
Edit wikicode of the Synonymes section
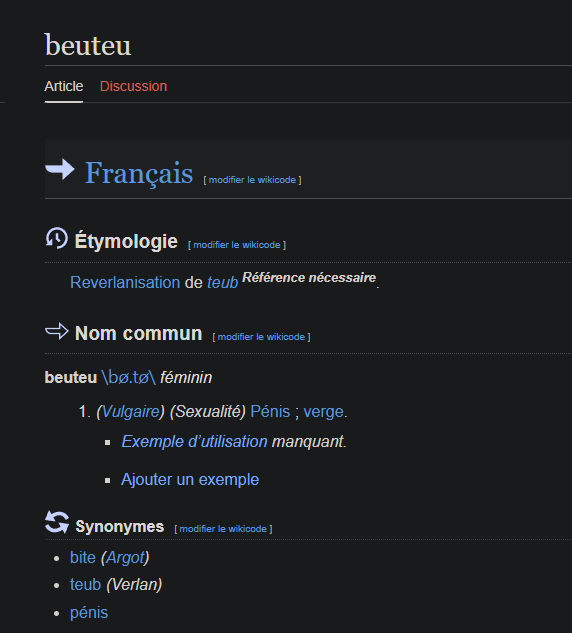click(223, 529)
